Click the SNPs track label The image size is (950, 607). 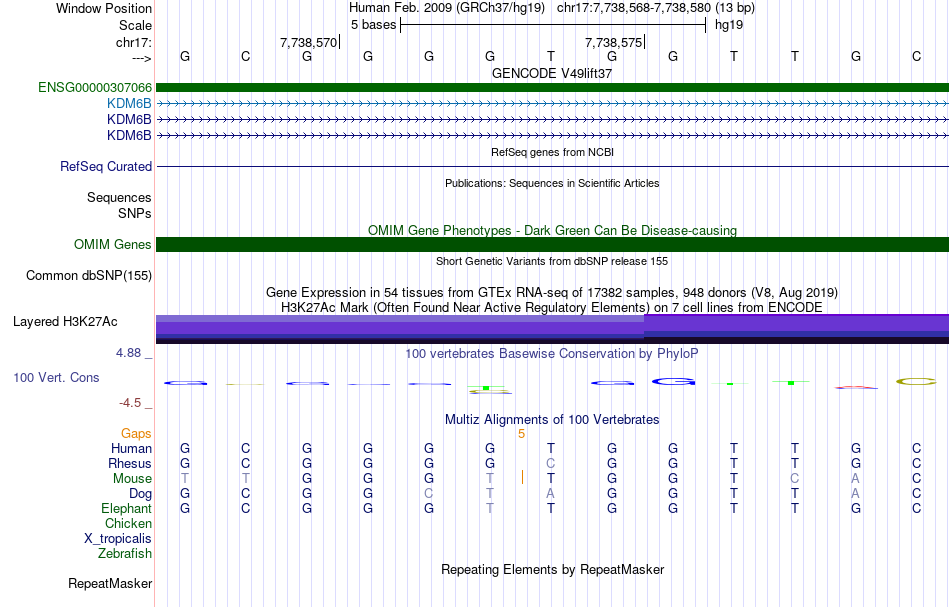point(135,214)
